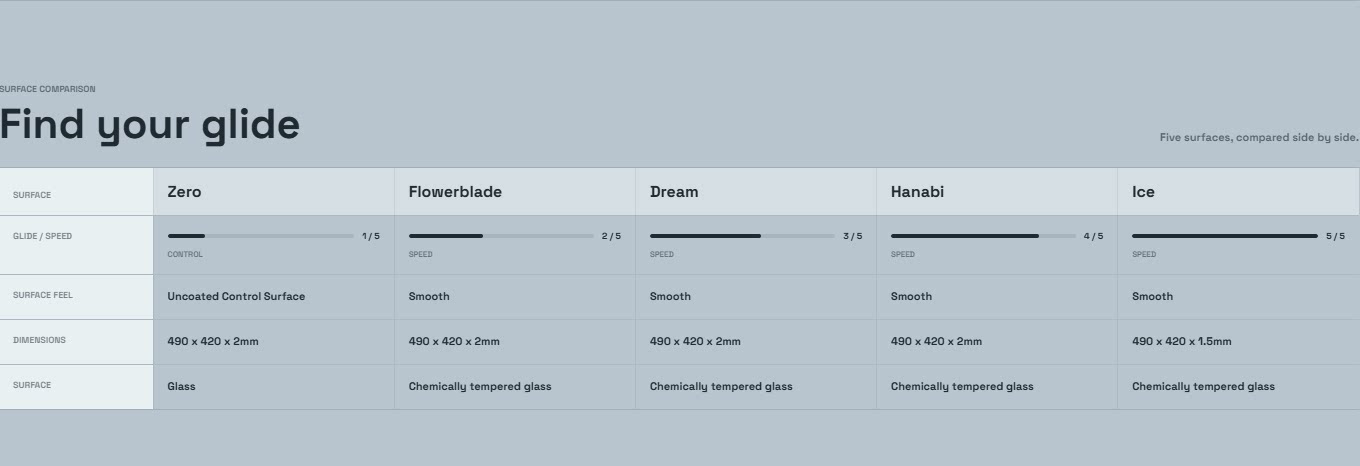Screen dimensions: 1360x466
Task: Click Find your glide heading
Action: click(150, 125)
